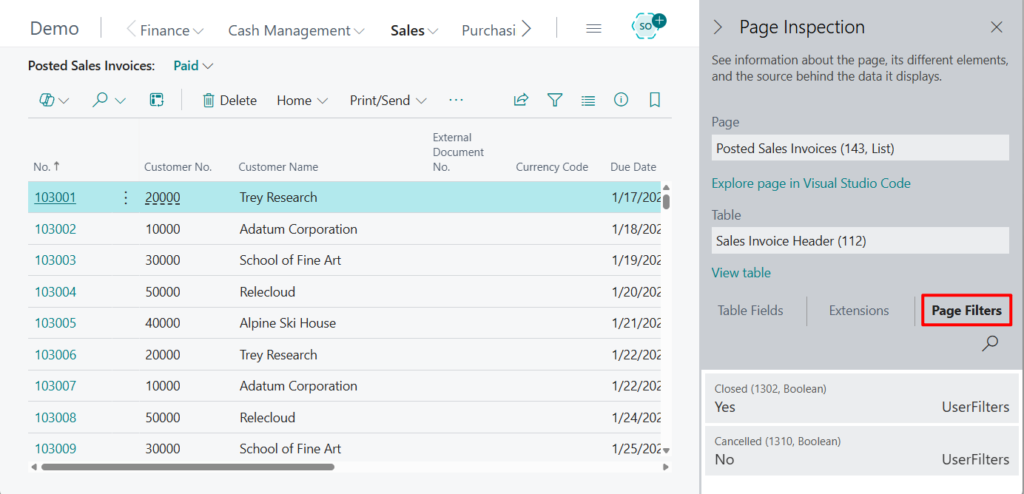Image resolution: width=1024 pixels, height=494 pixels.
Task: Open the hamburger navigation menu
Action: [593, 29]
